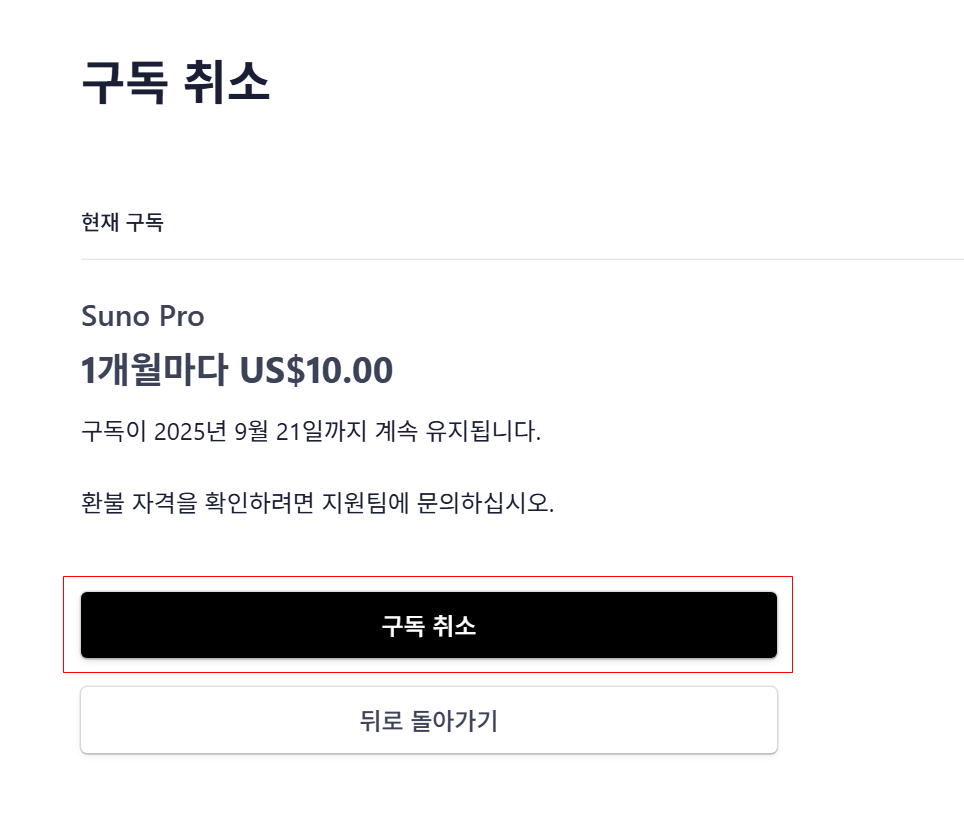The width and height of the screenshot is (964, 815).
Task: Click the 1개월마다 US$10.00 price text
Action: (237, 370)
